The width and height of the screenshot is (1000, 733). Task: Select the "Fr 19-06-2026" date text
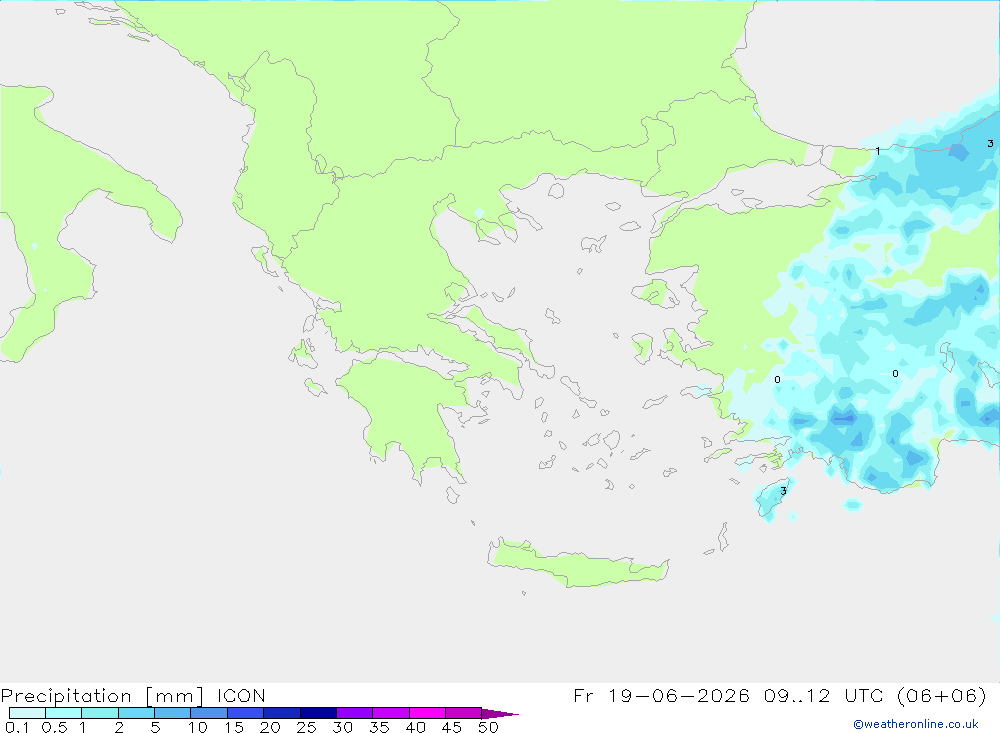[x=661, y=695]
